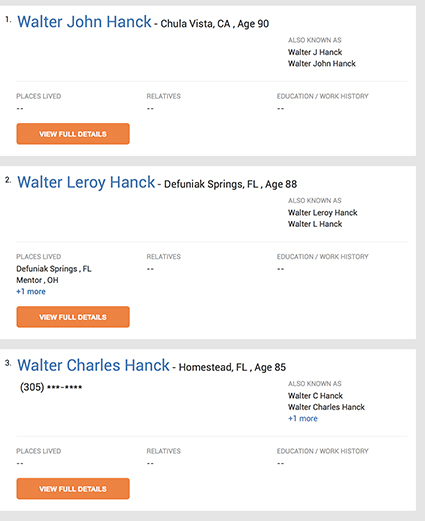Image resolution: width=425 pixels, height=521 pixels.
Task: View full details for Walter Leroy Hanck
Action: tap(73, 317)
